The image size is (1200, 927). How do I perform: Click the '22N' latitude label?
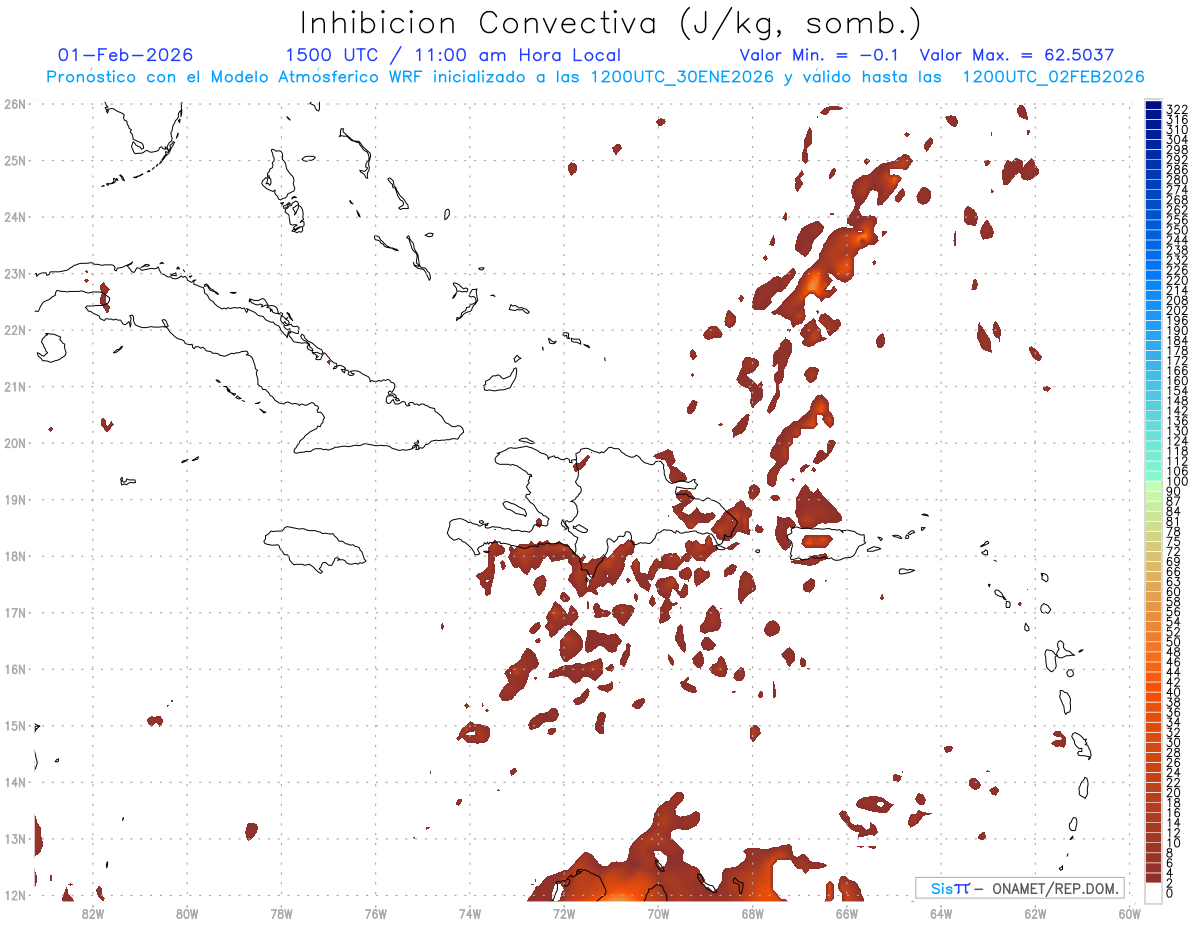click(x=15, y=329)
